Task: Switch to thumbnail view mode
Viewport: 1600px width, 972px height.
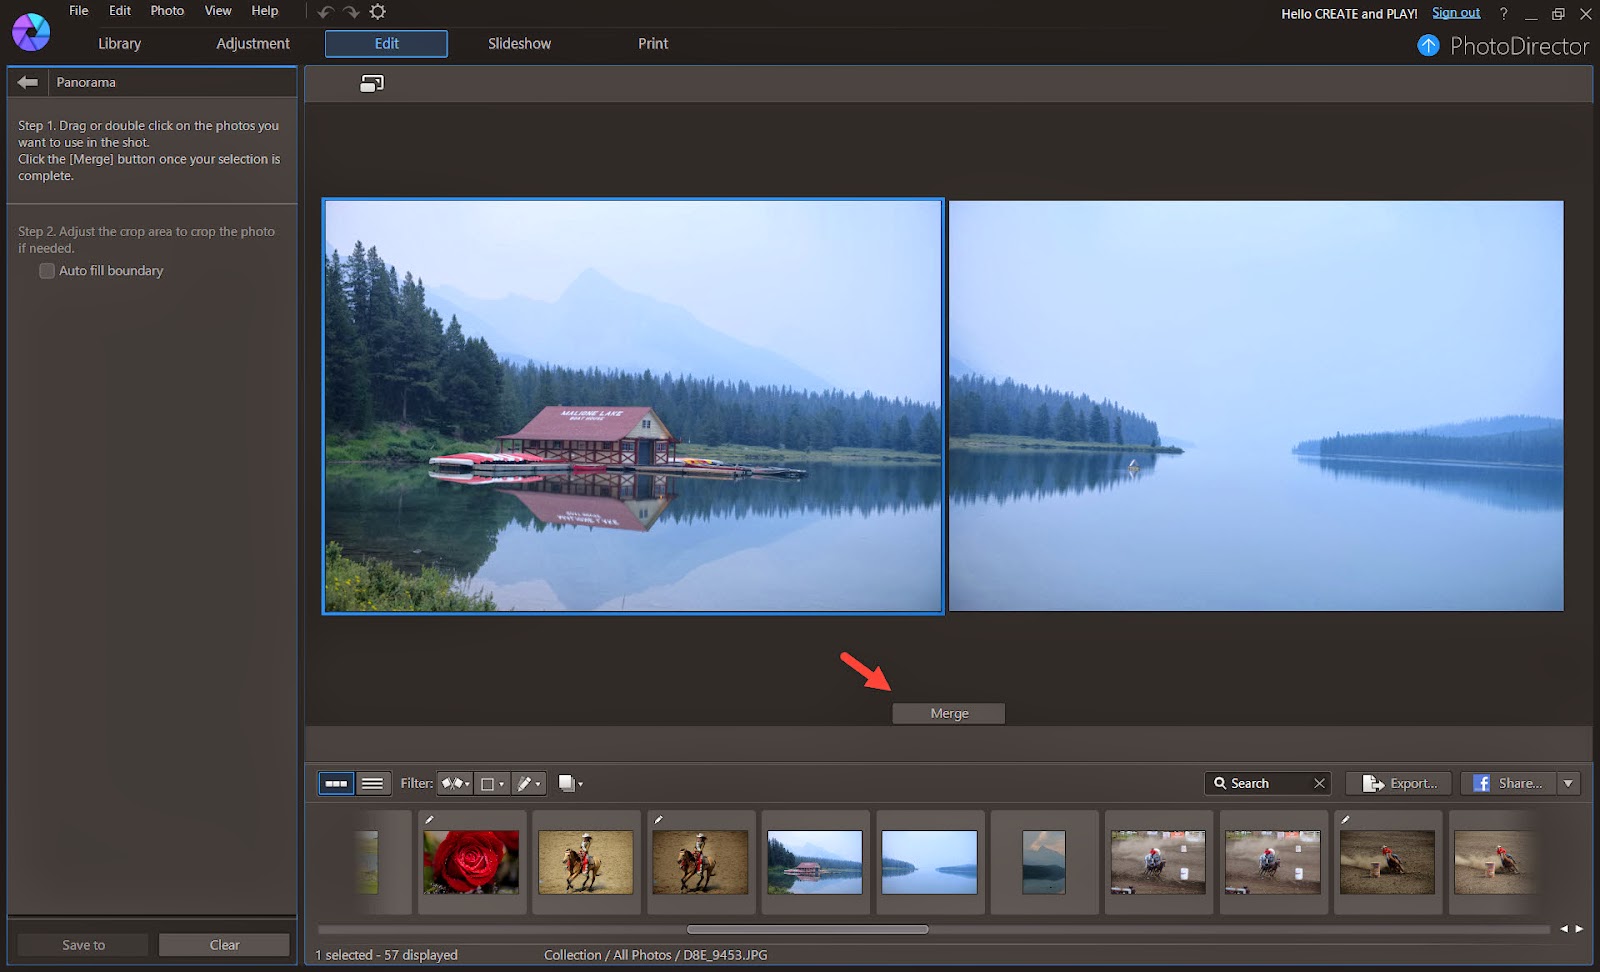Action: click(336, 783)
